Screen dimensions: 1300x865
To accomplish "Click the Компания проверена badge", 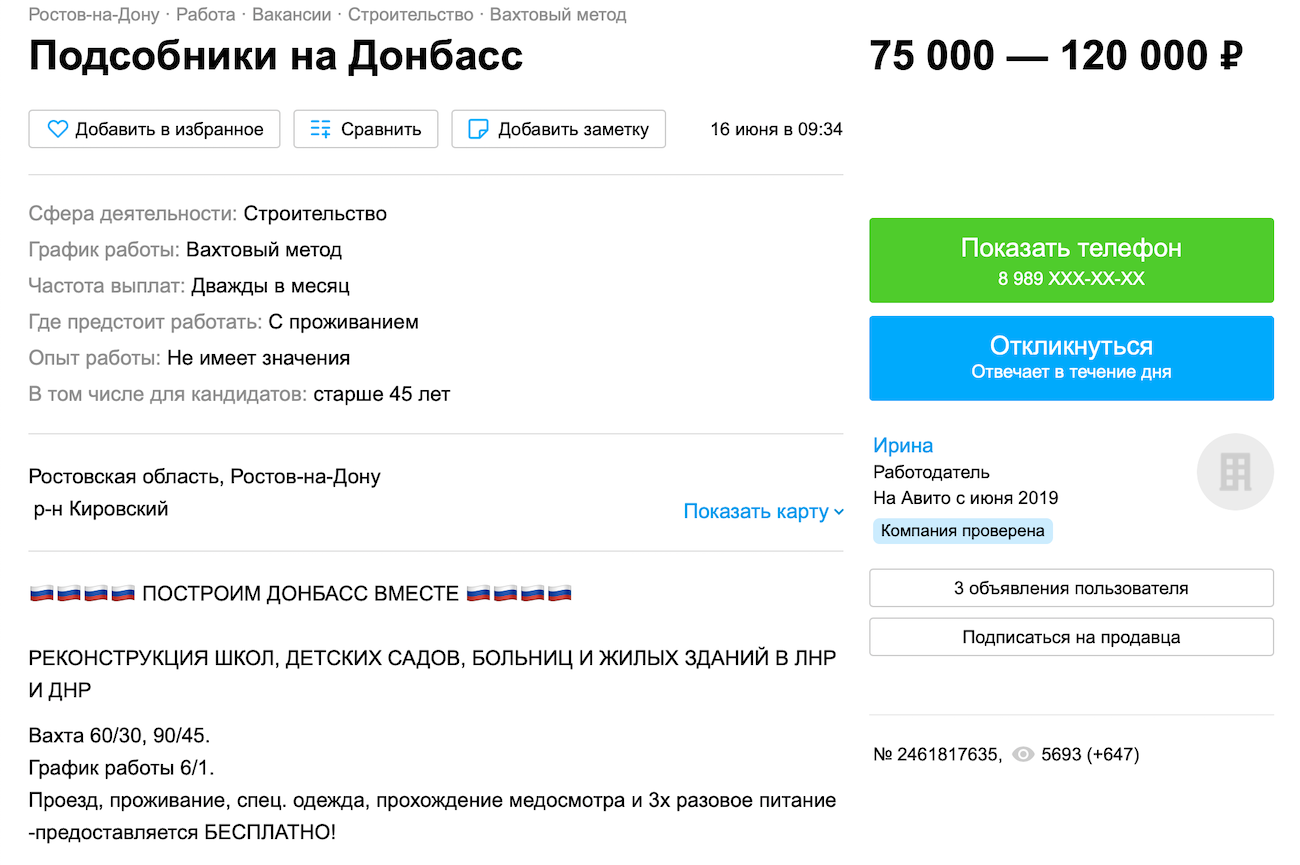I will pos(962,531).
